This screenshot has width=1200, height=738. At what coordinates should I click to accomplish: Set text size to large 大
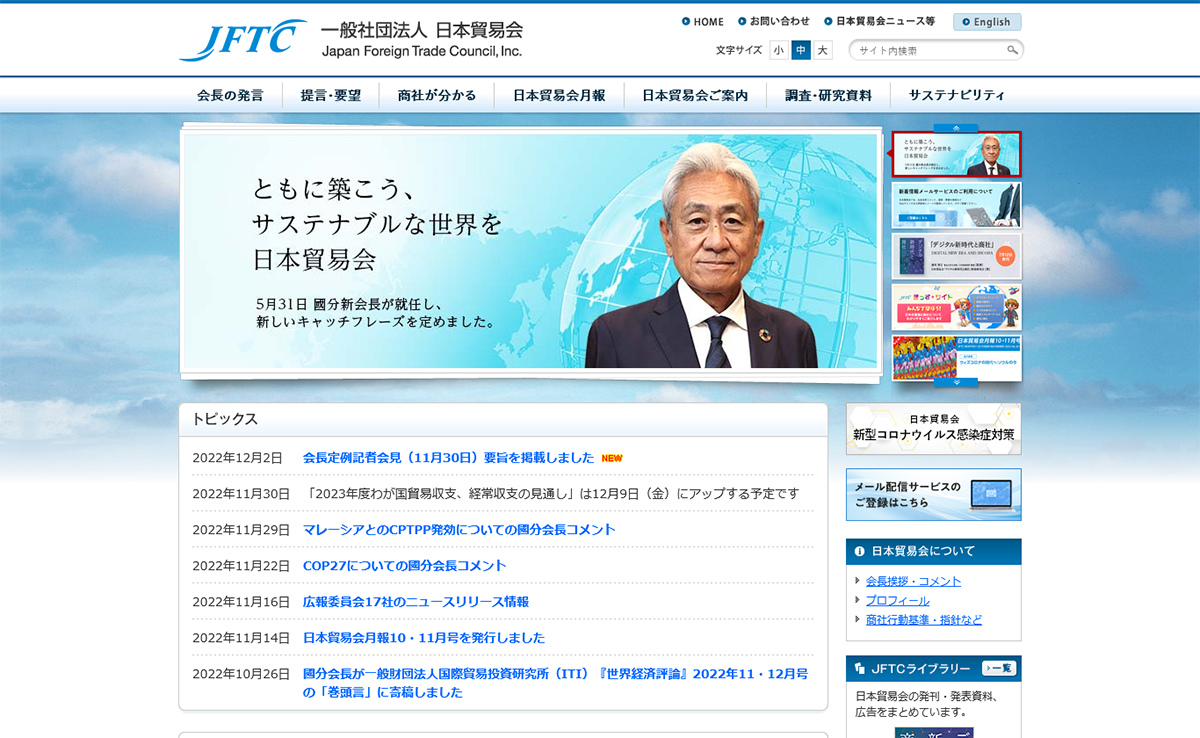click(822, 50)
